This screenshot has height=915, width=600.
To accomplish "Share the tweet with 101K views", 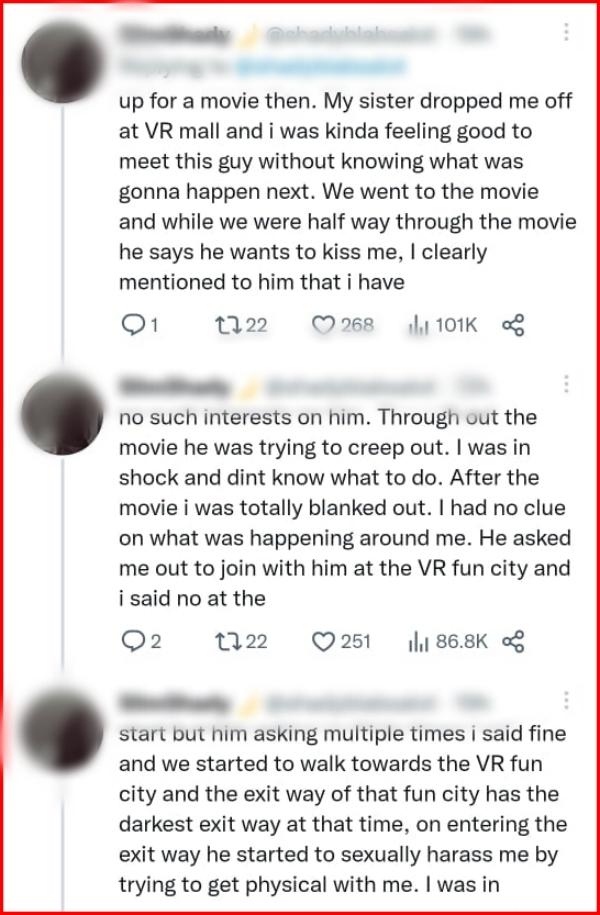I will (513, 324).
